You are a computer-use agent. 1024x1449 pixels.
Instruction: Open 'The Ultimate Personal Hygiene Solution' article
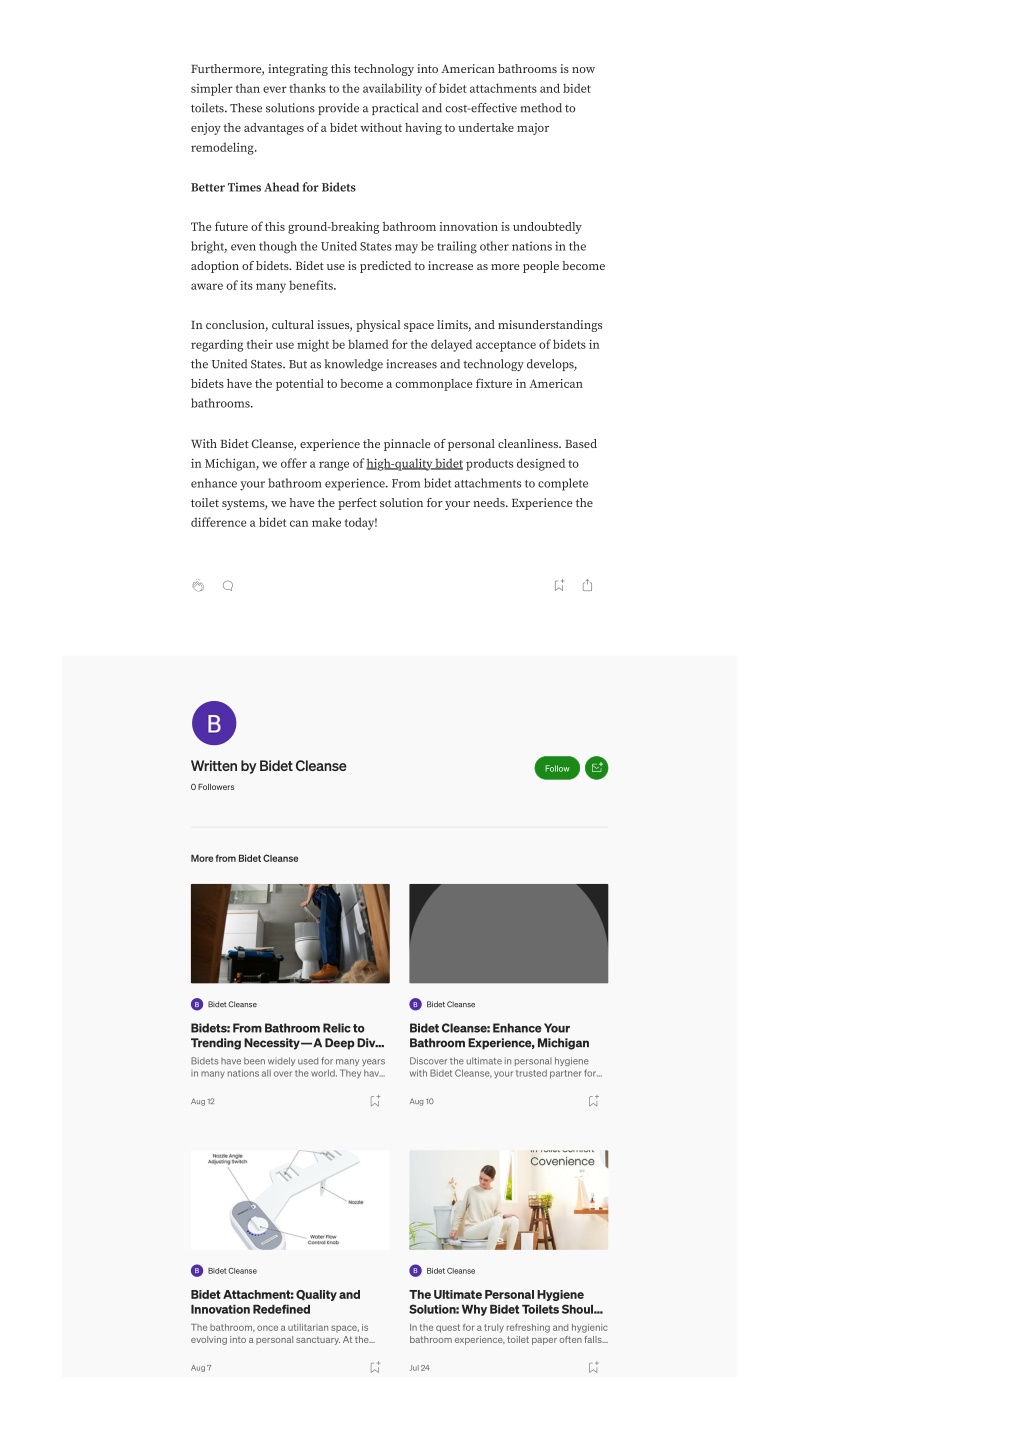(506, 1302)
